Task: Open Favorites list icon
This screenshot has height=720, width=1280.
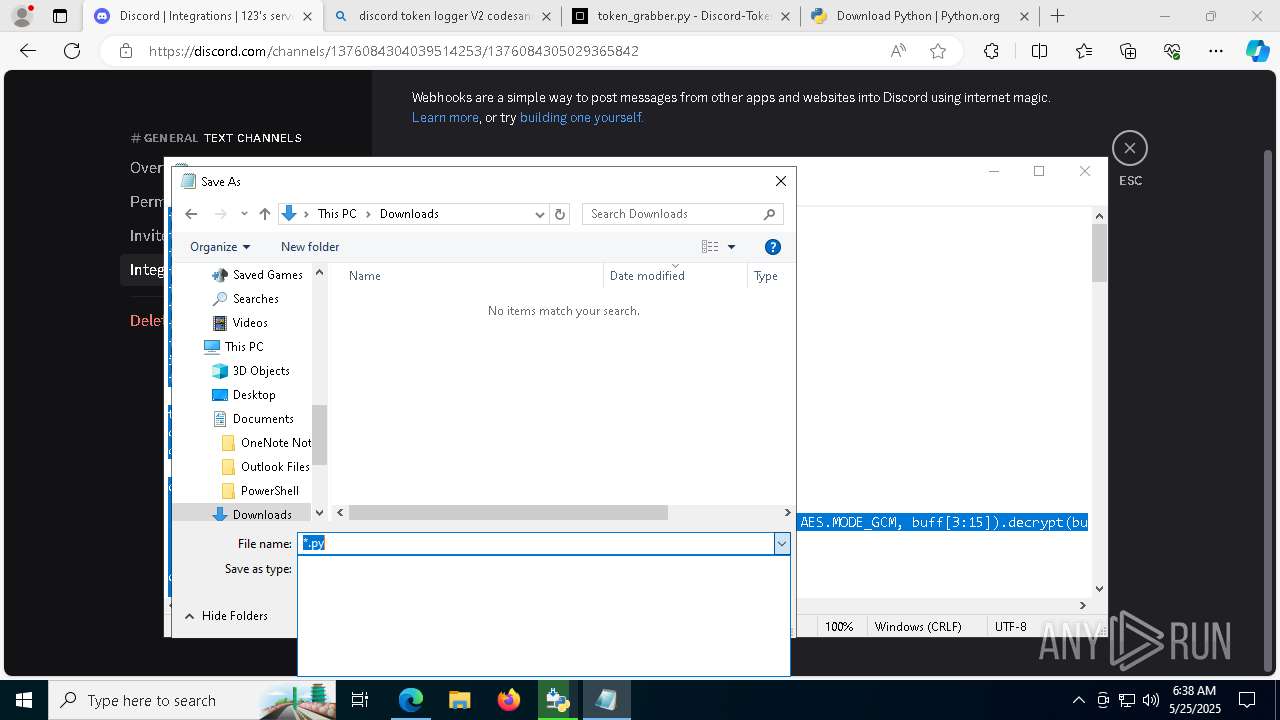Action: pos(1084,51)
